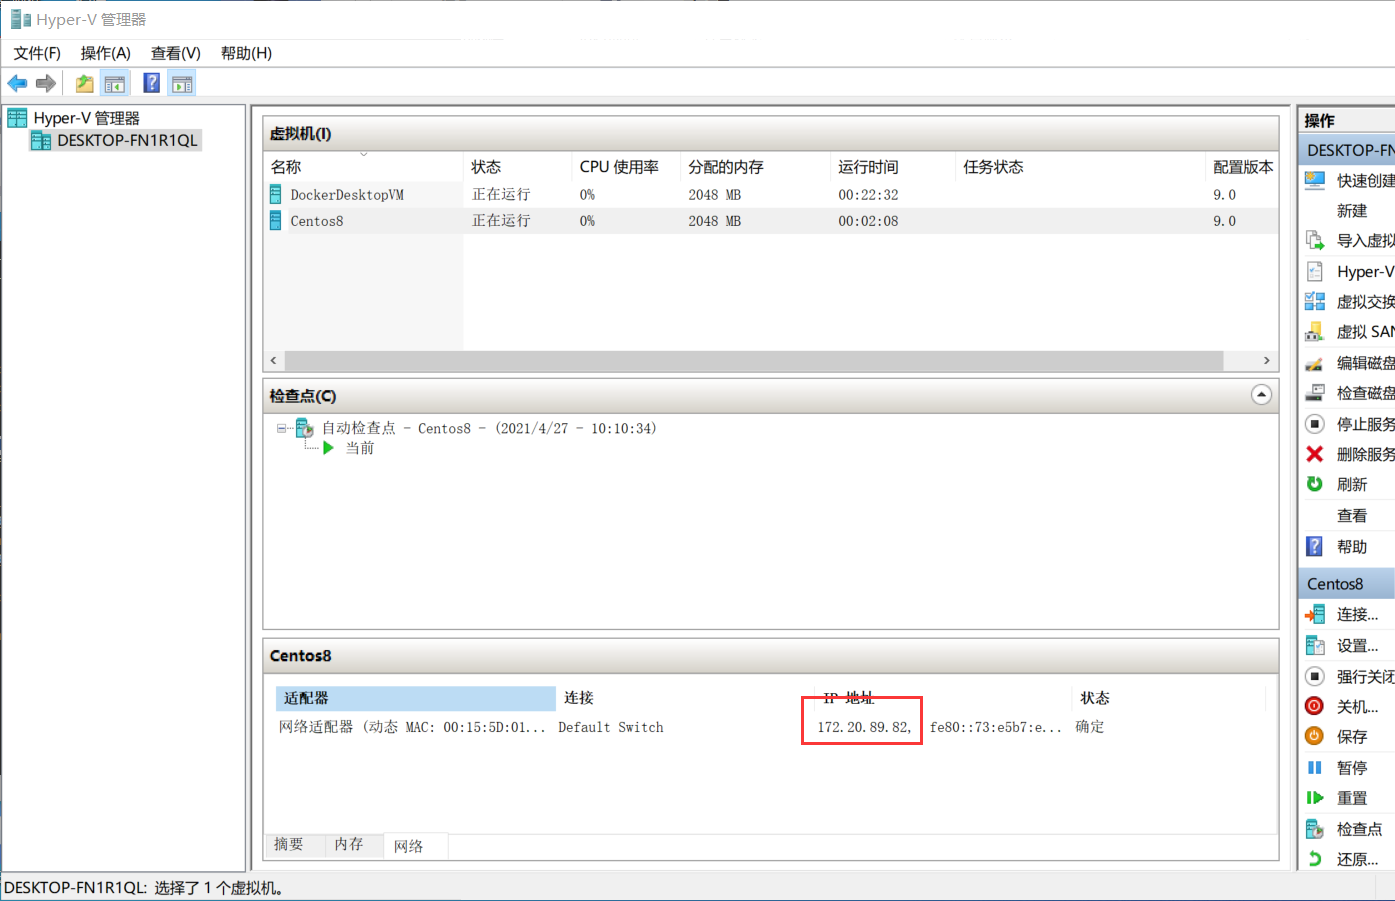Collapse the 自动检查点 - Centos8 tree node
The height and width of the screenshot is (901, 1395).
pos(281,427)
